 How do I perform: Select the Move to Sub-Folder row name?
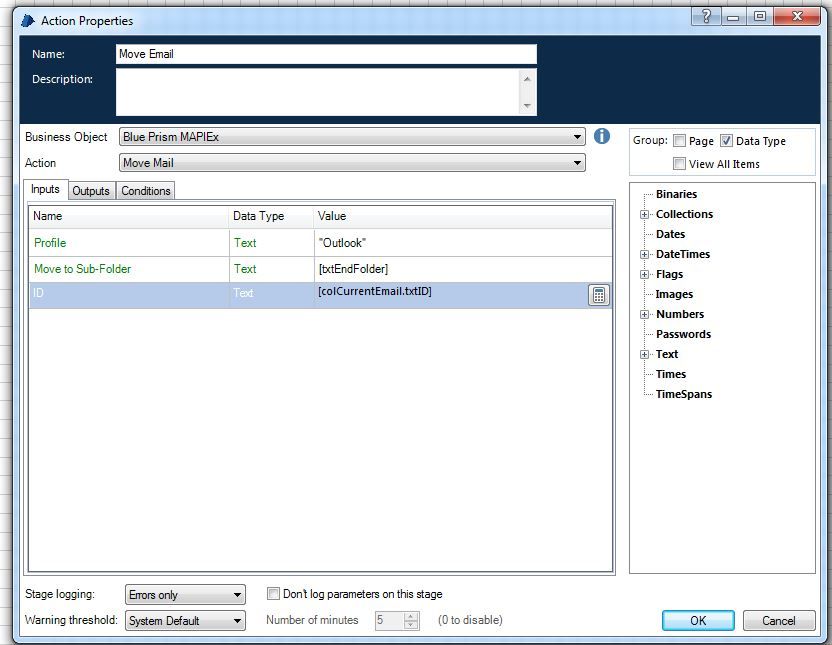(82, 269)
